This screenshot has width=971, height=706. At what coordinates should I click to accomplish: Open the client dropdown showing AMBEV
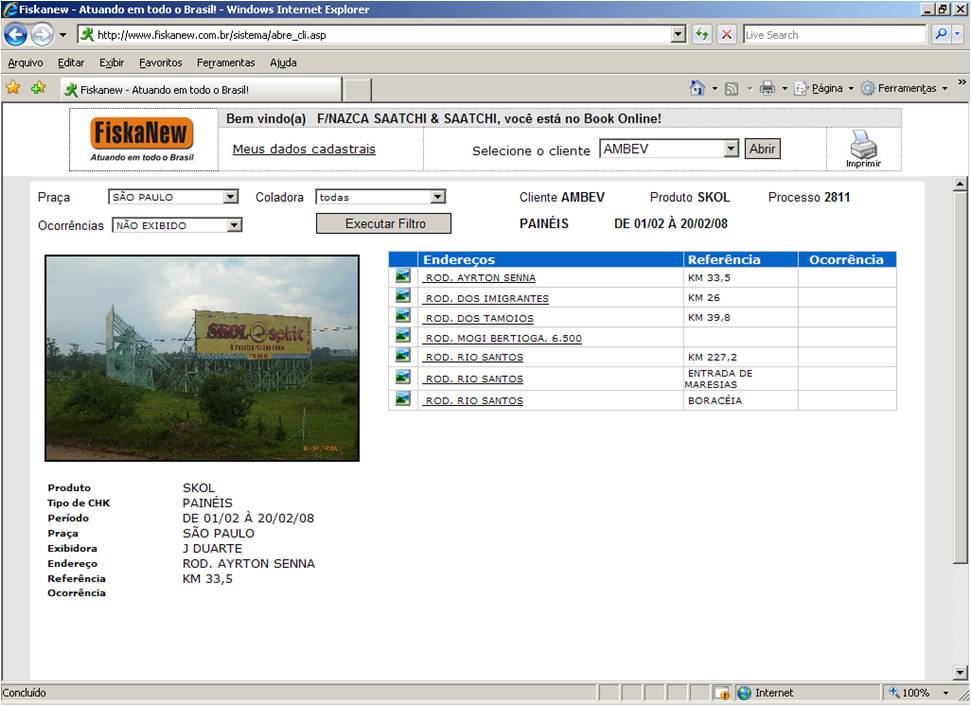(x=669, y=149)
